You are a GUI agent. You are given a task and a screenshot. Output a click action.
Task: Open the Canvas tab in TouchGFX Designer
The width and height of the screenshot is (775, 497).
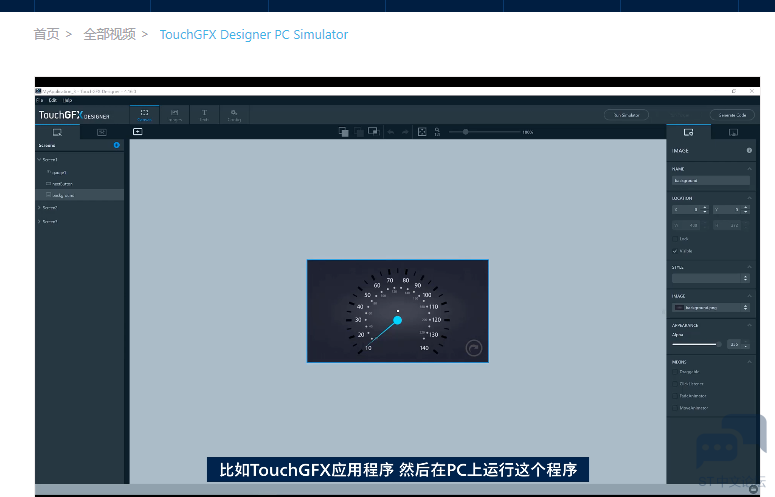(x=144, y=115)
